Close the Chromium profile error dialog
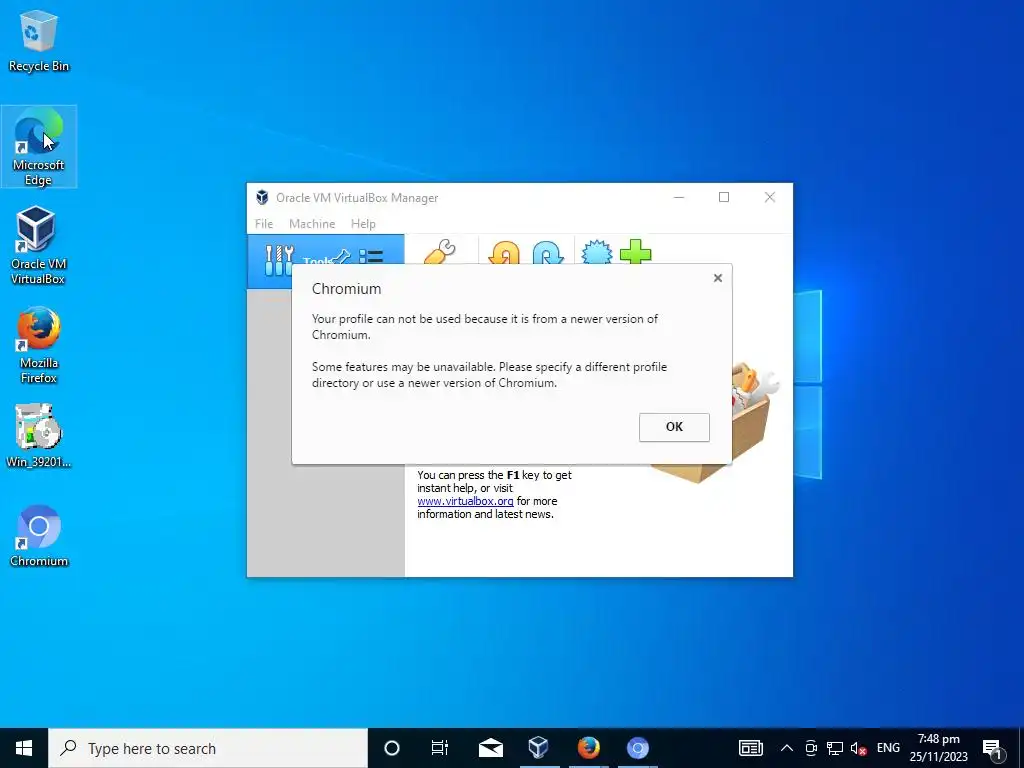The image size is (1024, 768). (x=718, y=278)
